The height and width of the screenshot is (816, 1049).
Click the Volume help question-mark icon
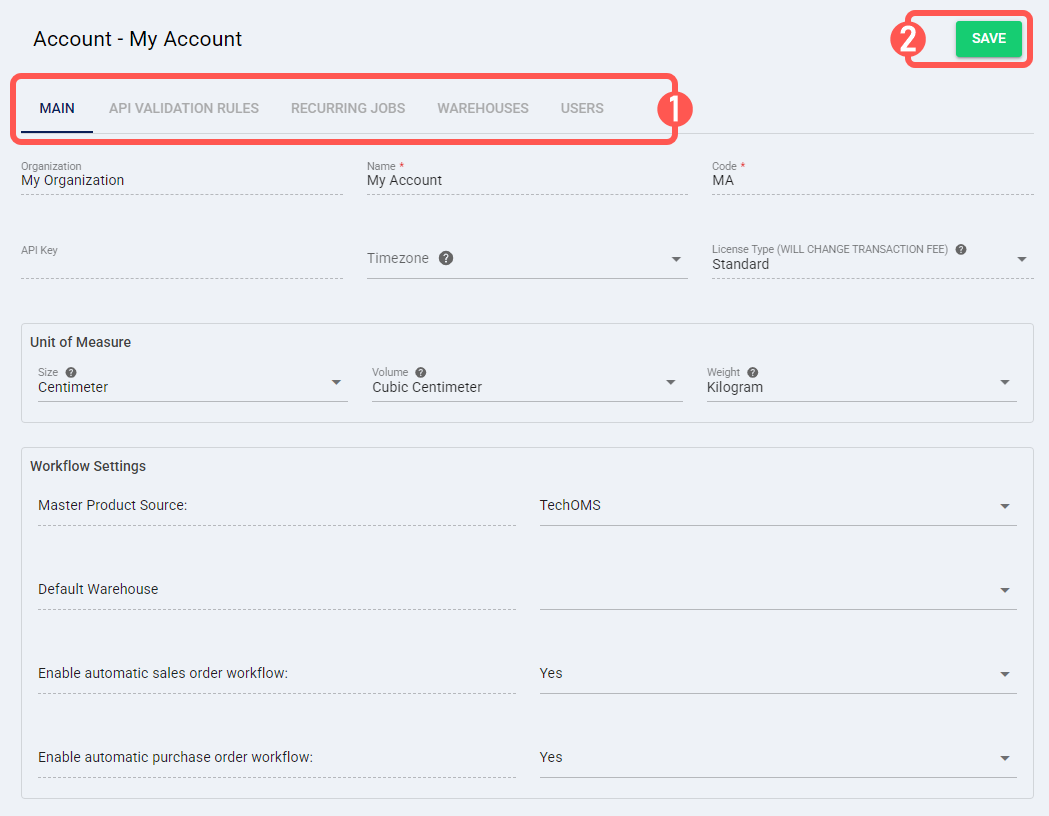tap(421, 373)
